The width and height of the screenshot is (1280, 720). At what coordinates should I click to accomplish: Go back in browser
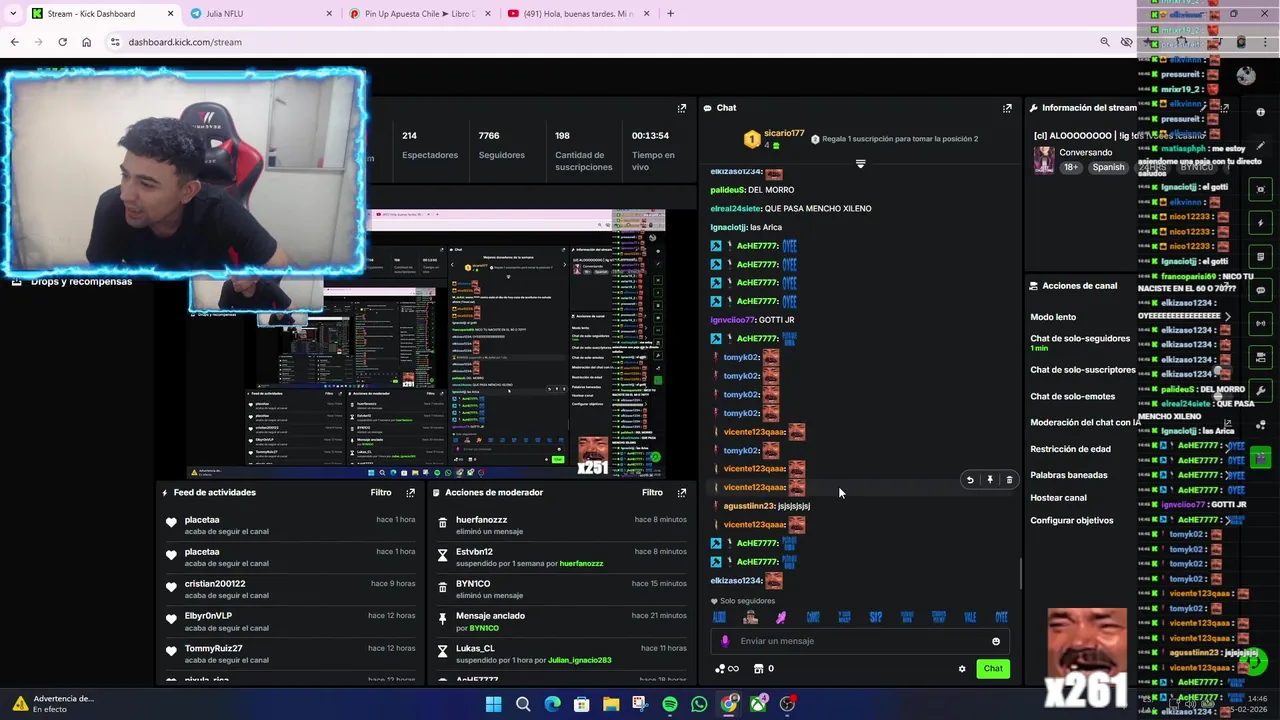(x=14, y=42)
